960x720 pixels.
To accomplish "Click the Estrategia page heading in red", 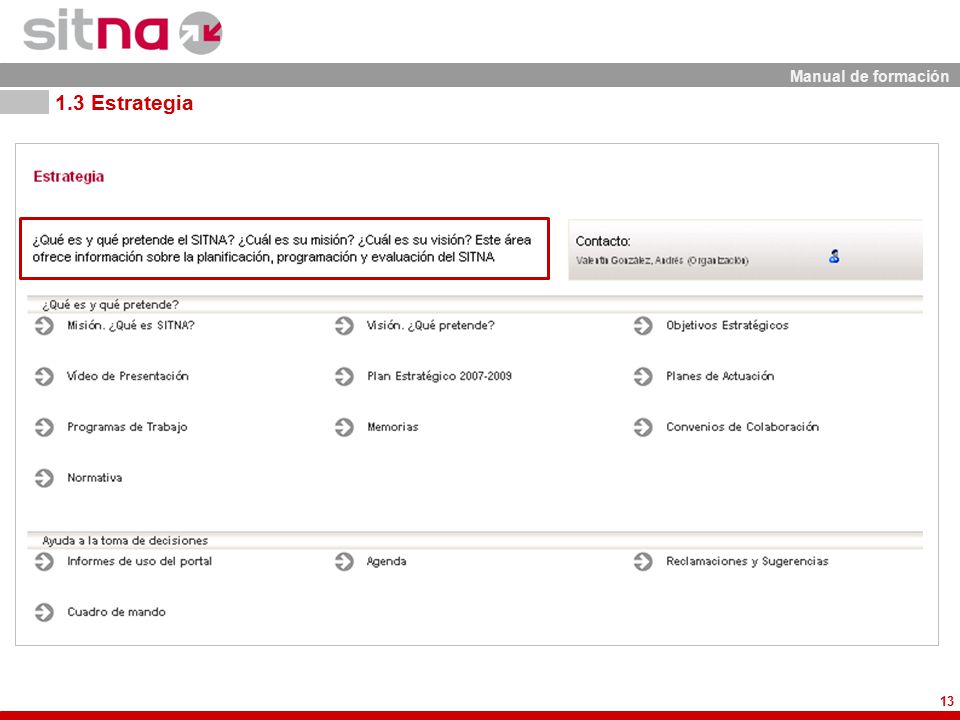I will coord(69,177).
